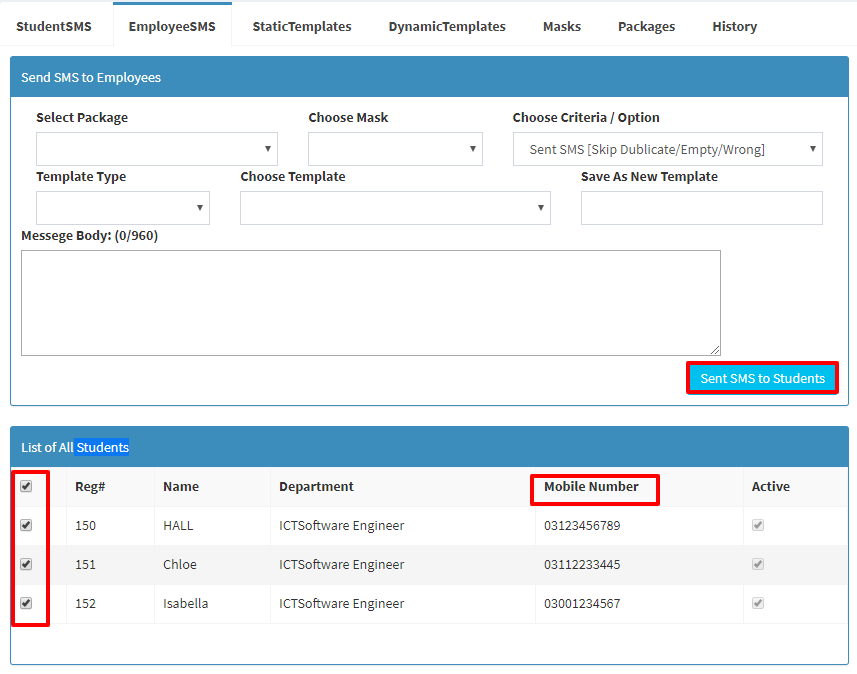Click the Mobile Number column header

(591, 487)
